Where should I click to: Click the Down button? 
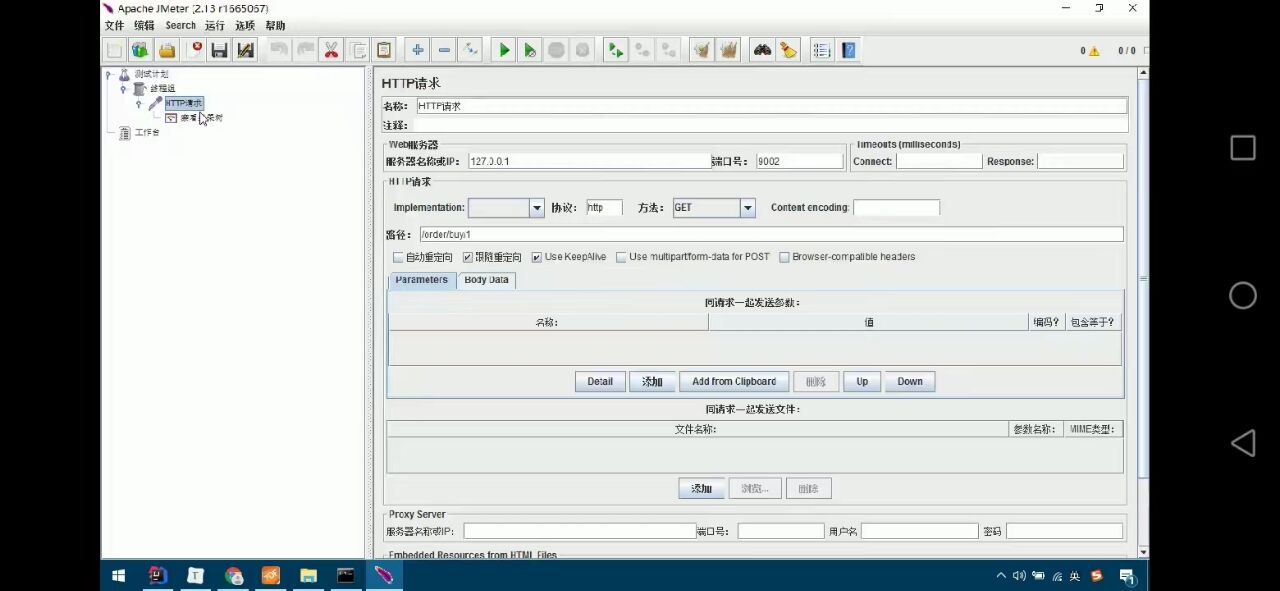pyautogui.click(x=910, y=382)
